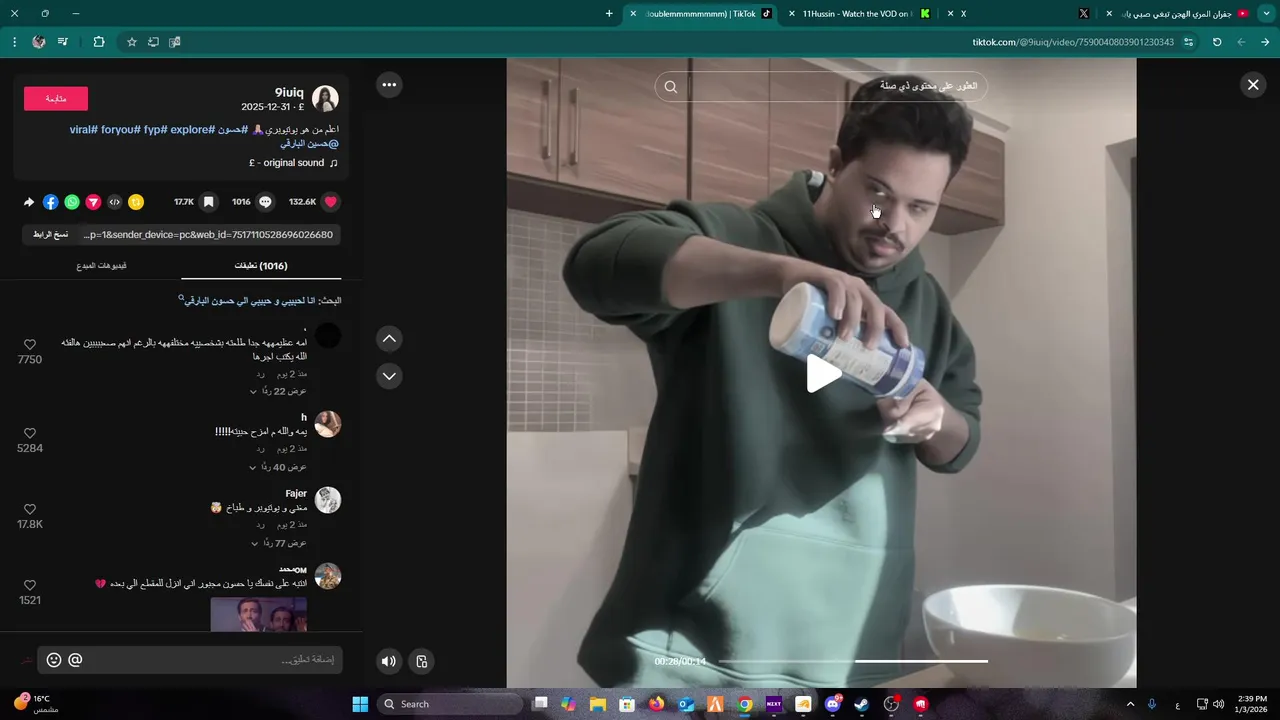
Task: Open Fajer's profile avatar
Action: (328, 500)
